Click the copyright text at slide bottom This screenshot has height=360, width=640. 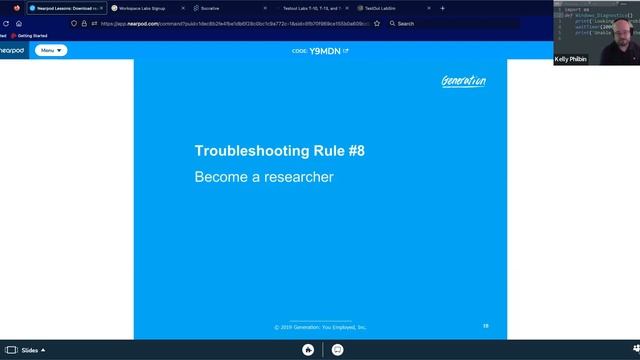point(320,327)
